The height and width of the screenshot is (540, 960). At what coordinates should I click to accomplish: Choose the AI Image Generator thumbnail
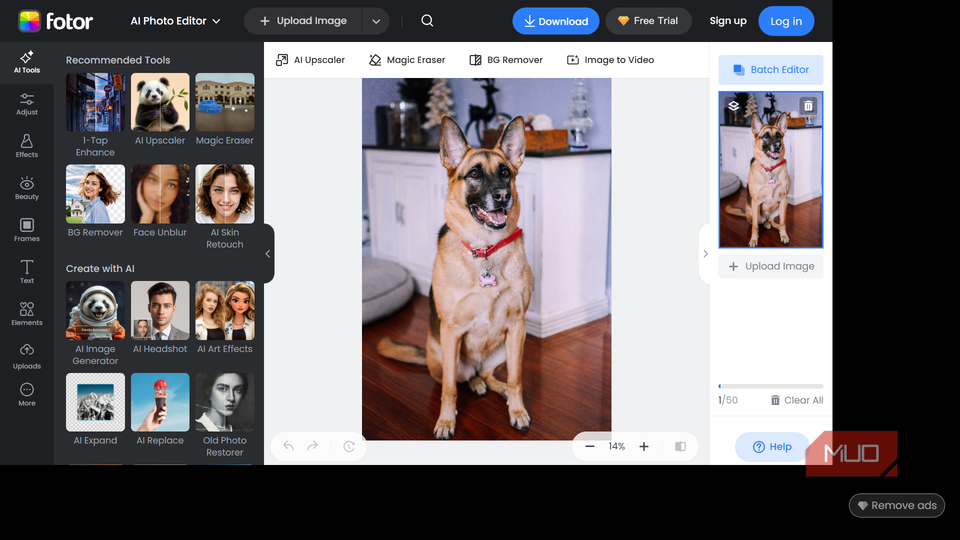(95, 310)
